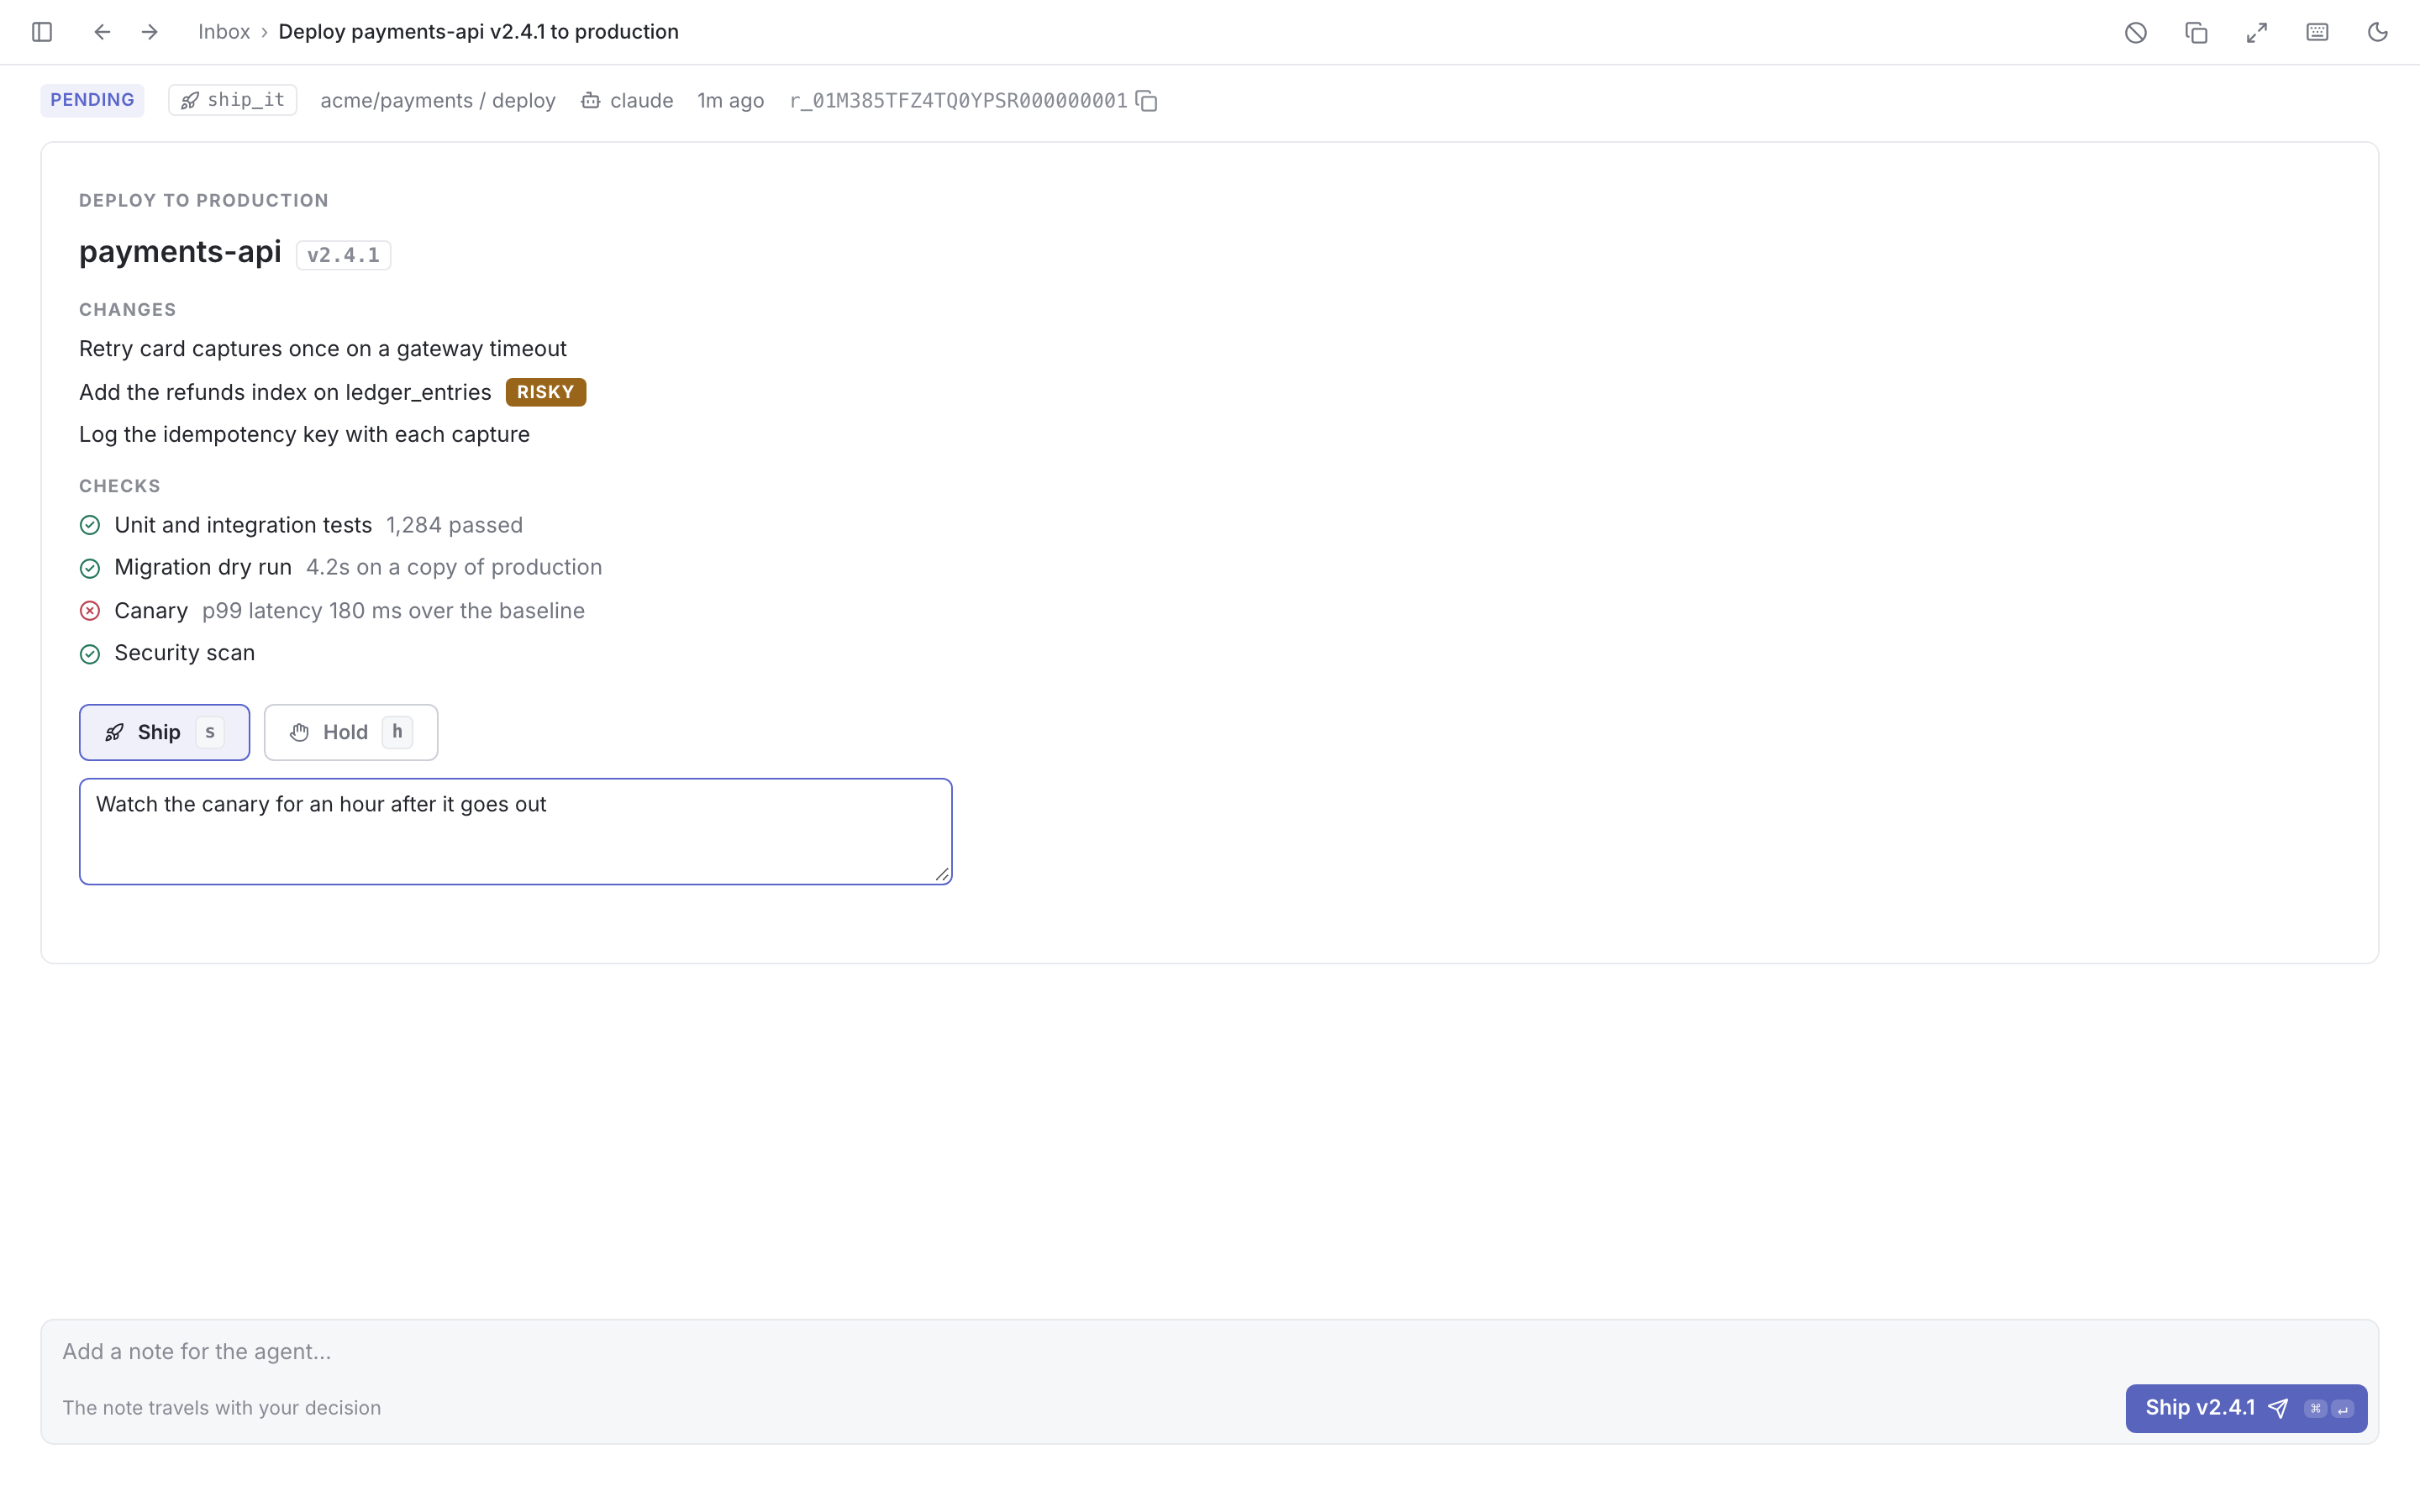This screenshot has width=2420, height=1512.
Task: Click the robot icon beside claude
Action: [591, 101]
